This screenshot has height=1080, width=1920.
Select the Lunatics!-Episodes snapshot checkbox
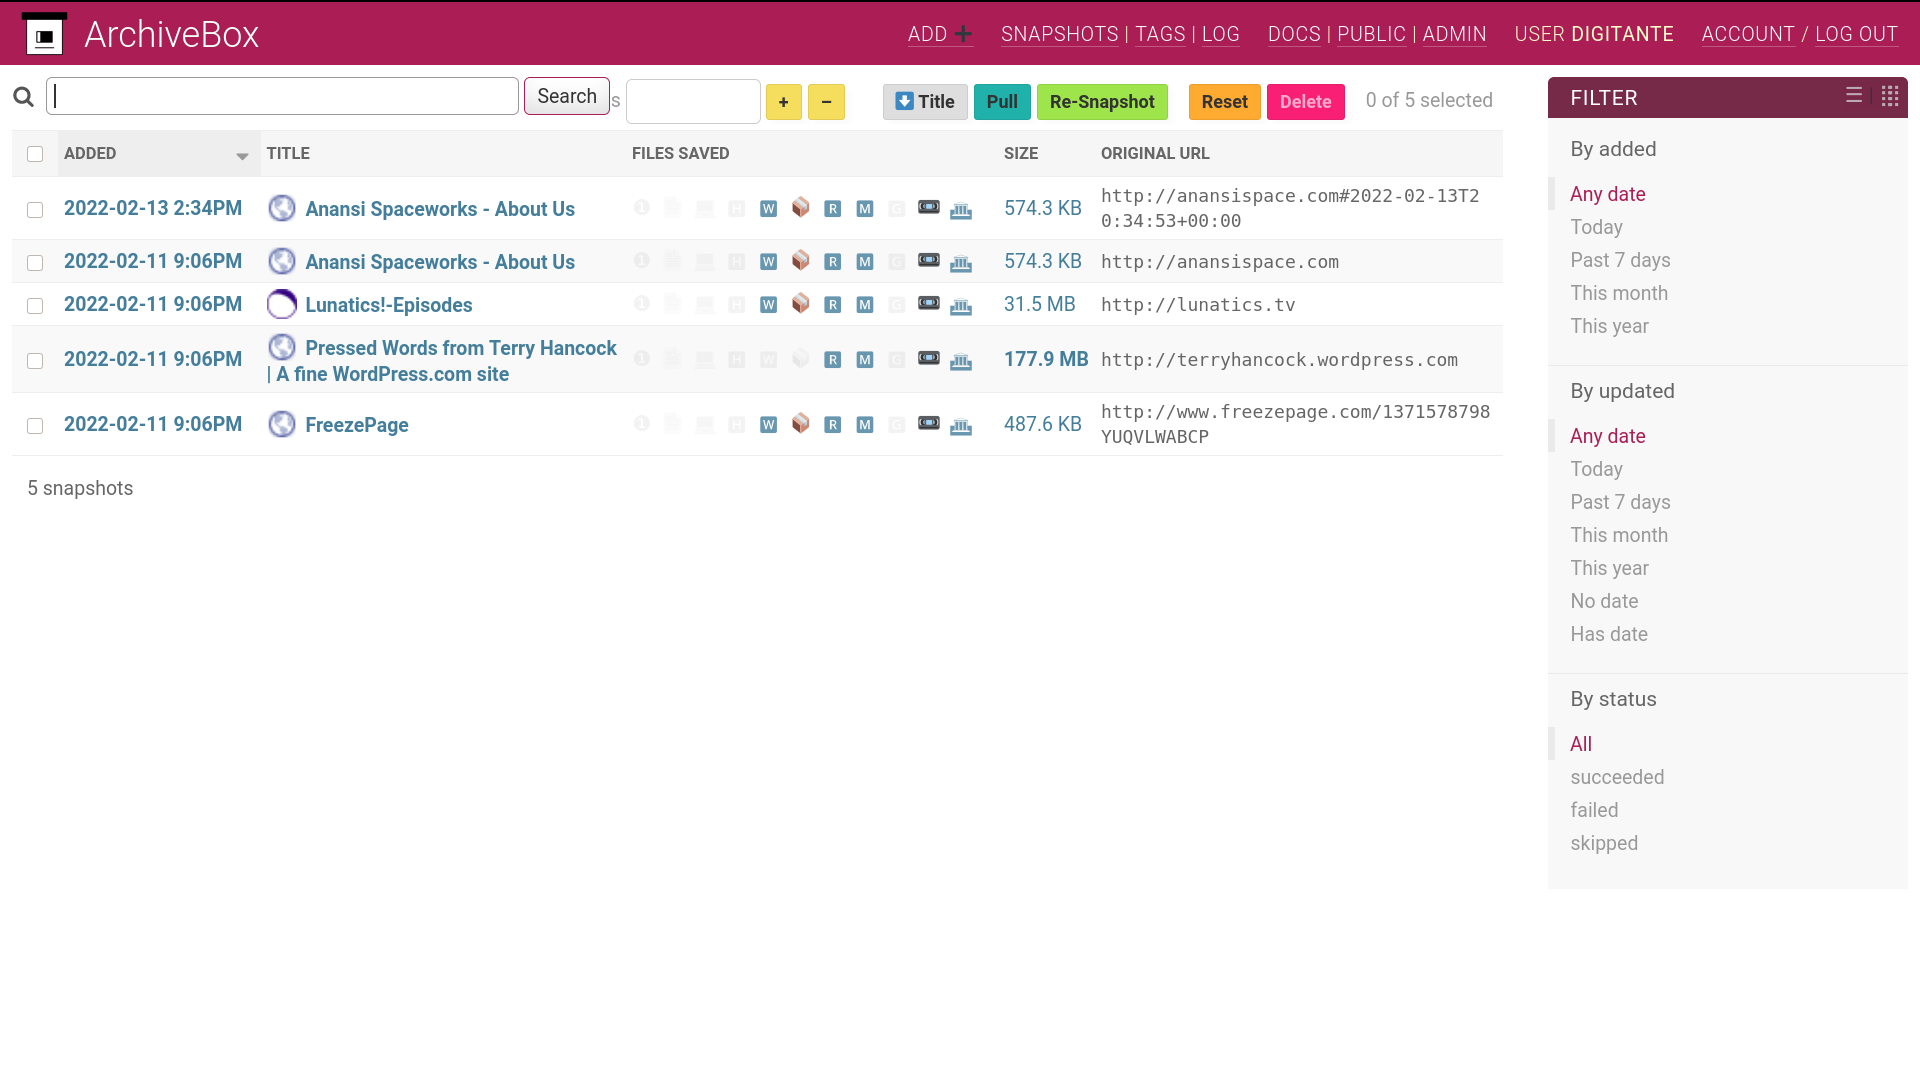click(x=35, y=306)
